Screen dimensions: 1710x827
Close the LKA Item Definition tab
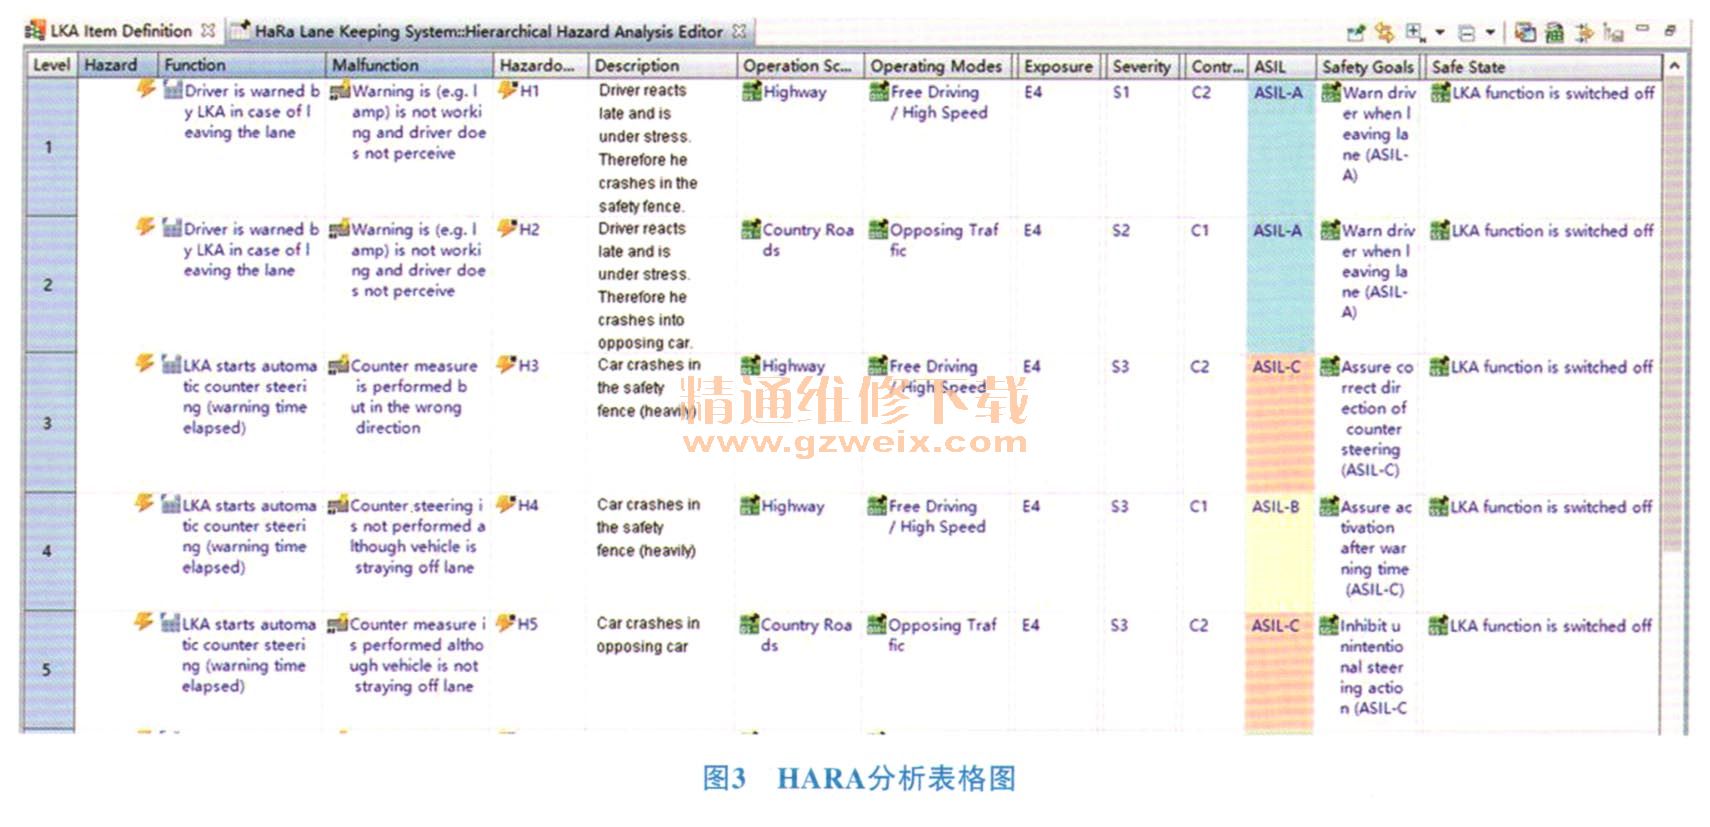[208, 30]
